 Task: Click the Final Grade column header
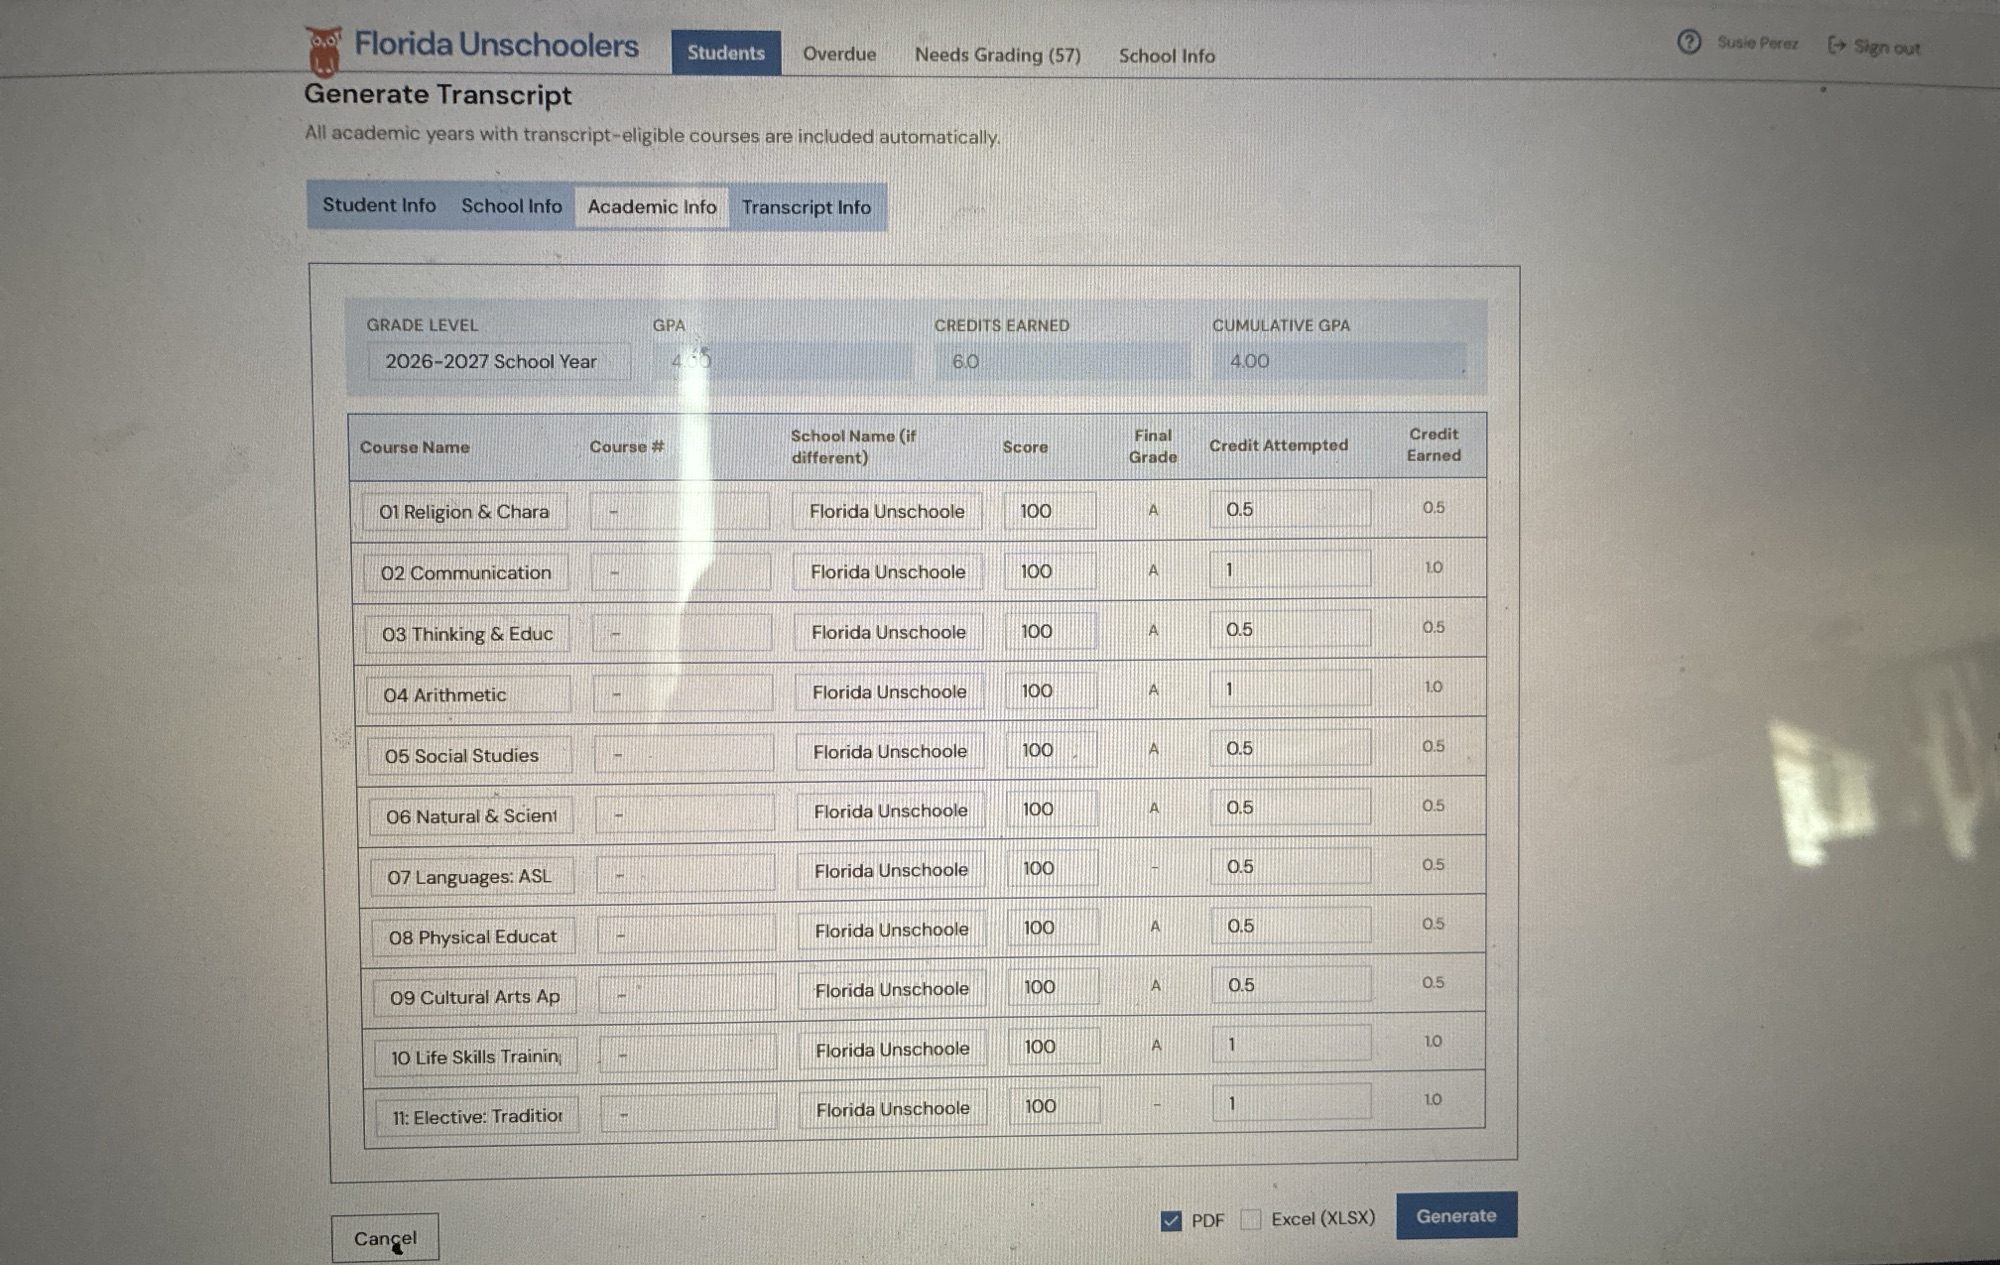(1153, 446)
